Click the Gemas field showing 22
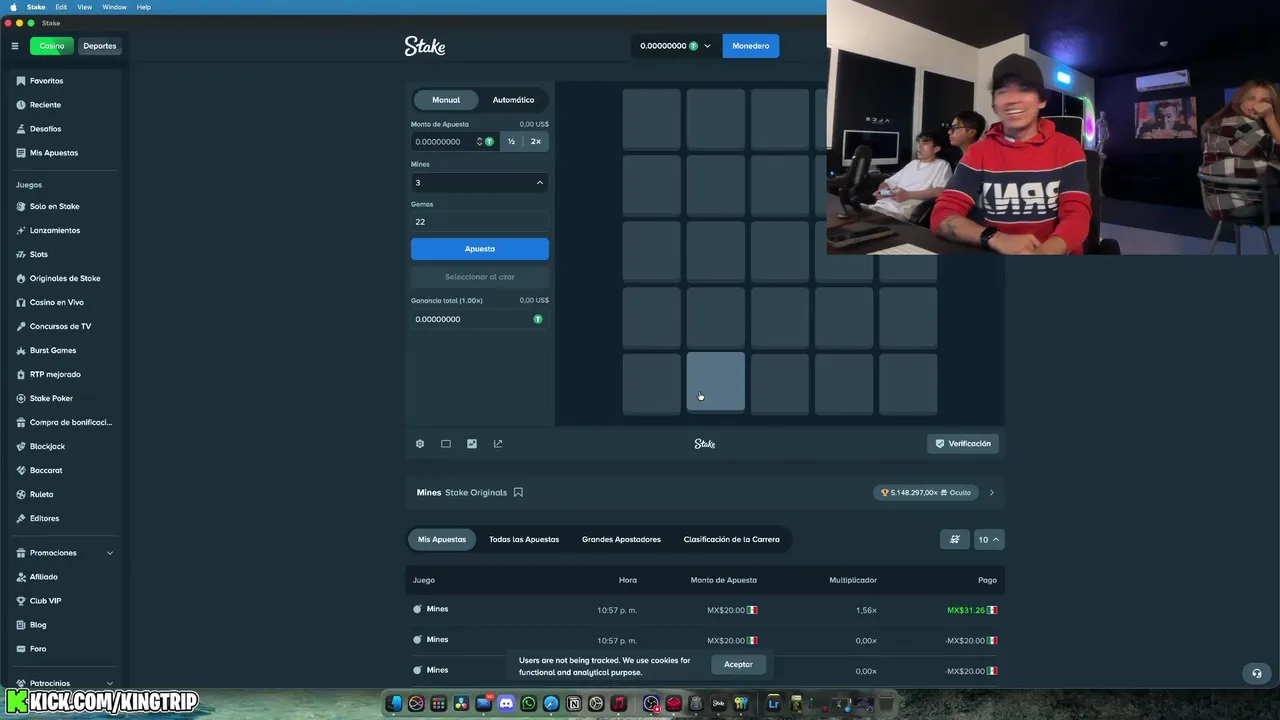The width and height of the screenshot is (1280, 720). [x=479, y=222]
